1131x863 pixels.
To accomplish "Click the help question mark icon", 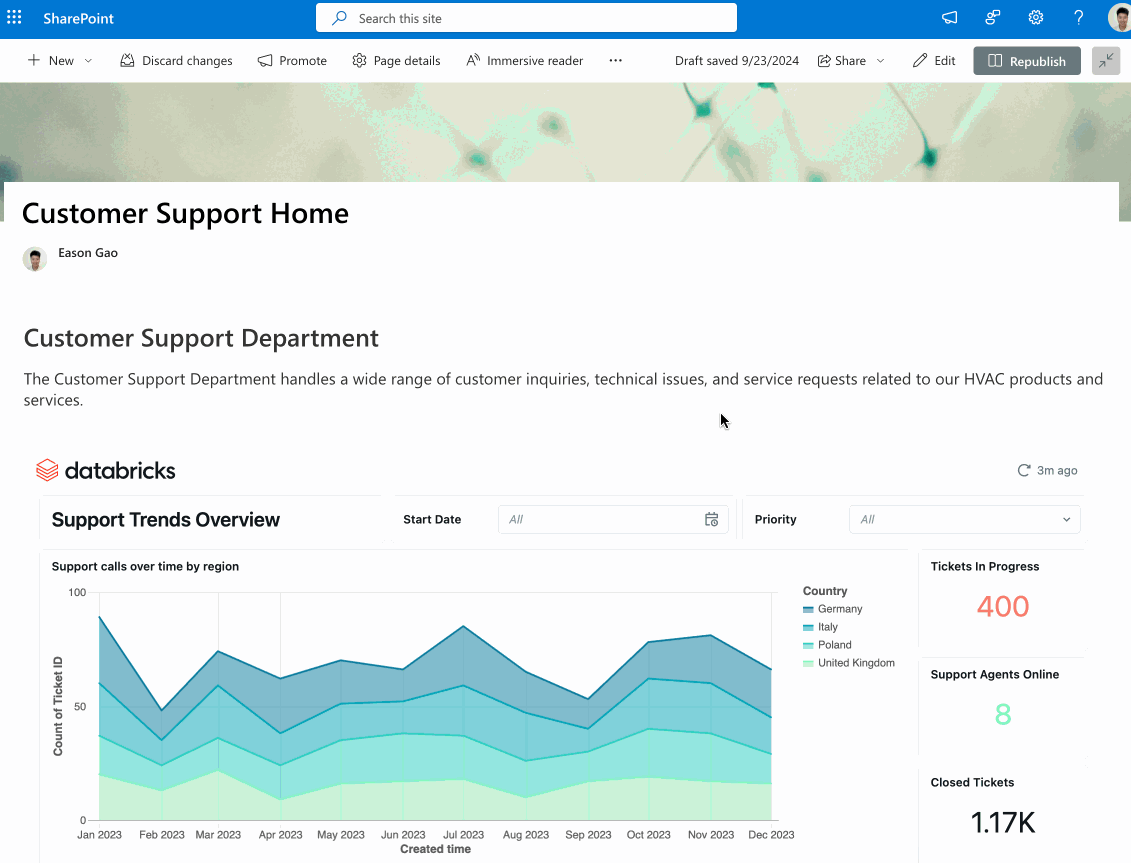I will [1078, 18].
